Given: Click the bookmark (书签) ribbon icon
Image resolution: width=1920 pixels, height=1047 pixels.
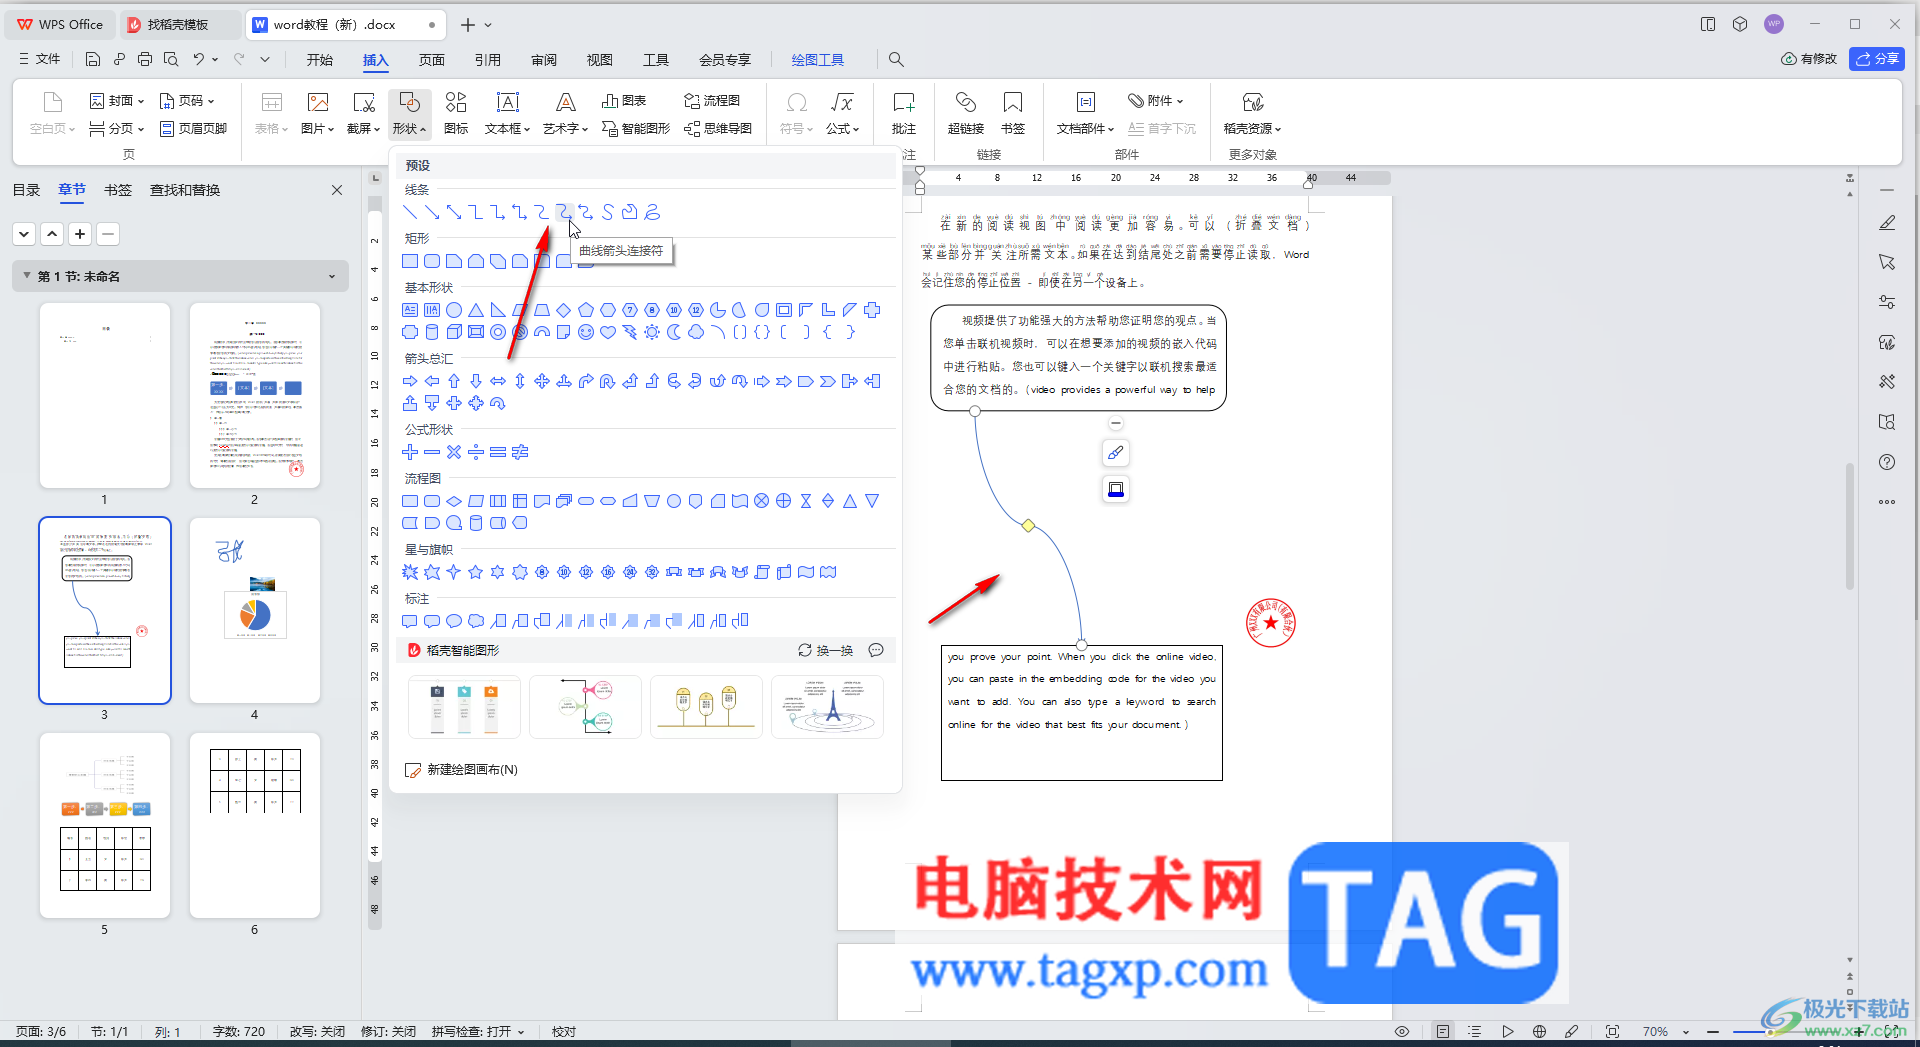Looking at the screenshot, I should point(1013,113).
